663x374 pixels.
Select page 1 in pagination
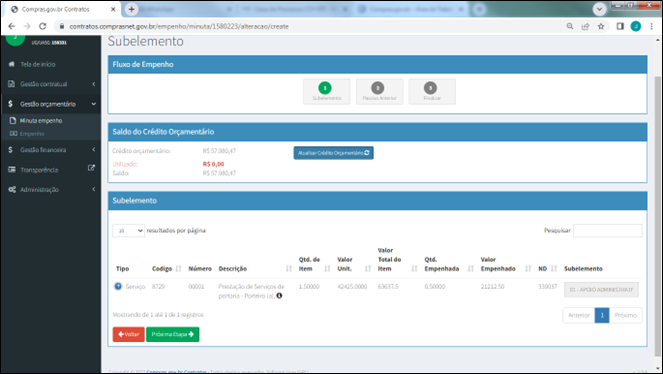pyautogui.click(x=602, y=315)
